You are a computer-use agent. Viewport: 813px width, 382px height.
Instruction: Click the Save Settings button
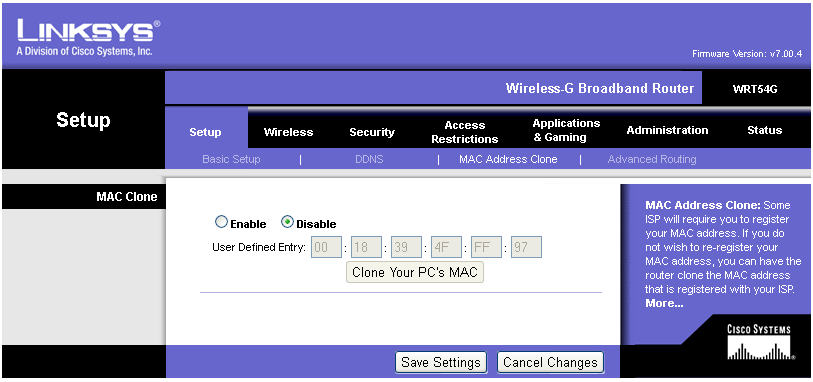(441, 362)
